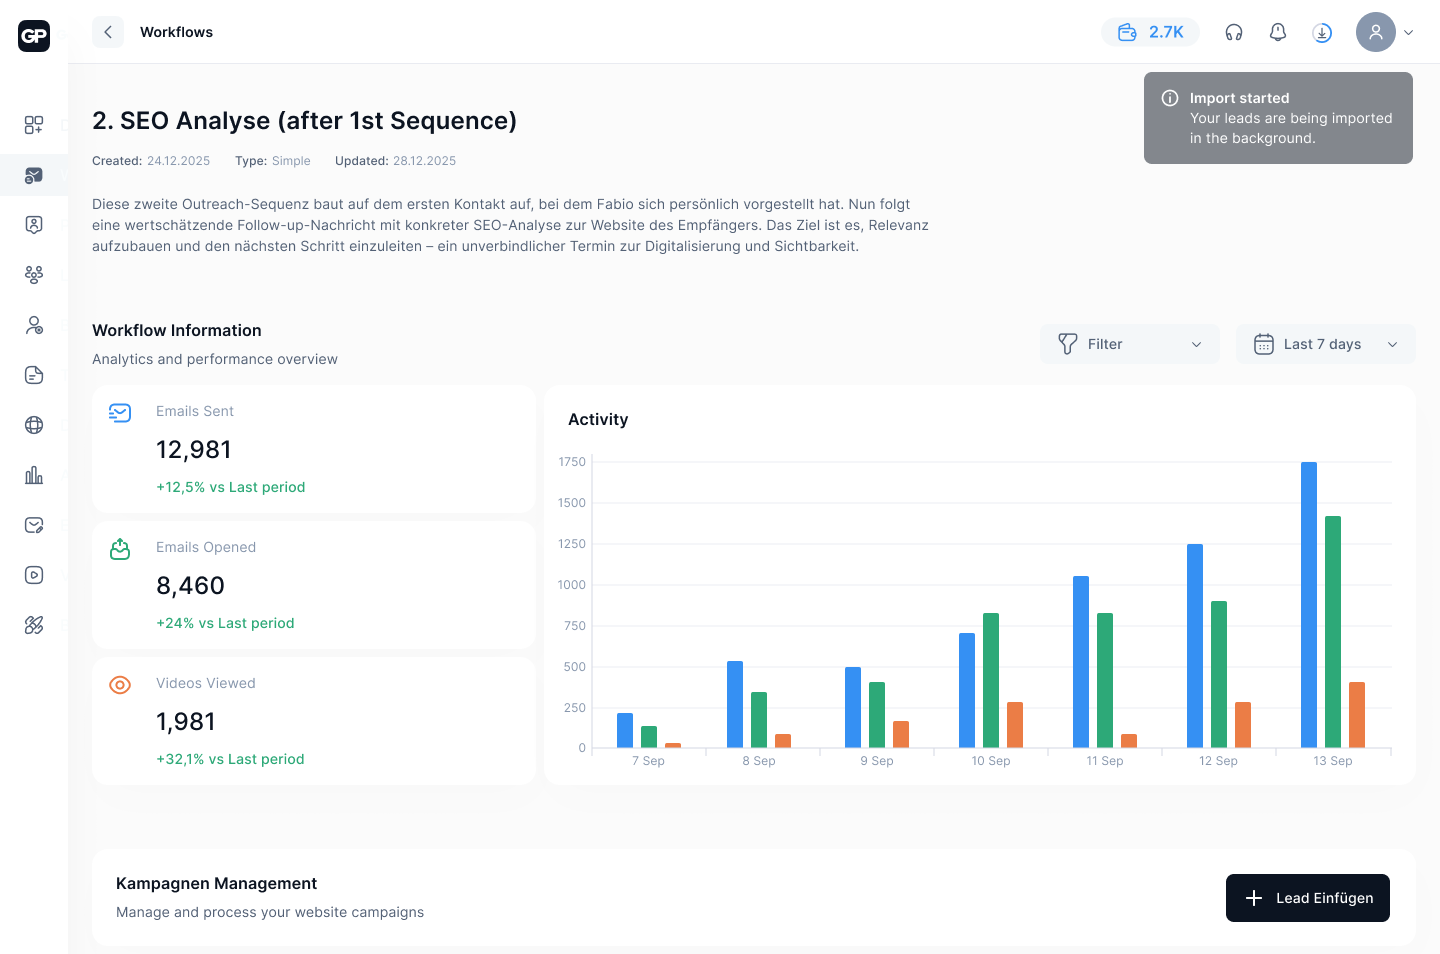
Task: View the import download progress icon
Action: [1322, 32]
